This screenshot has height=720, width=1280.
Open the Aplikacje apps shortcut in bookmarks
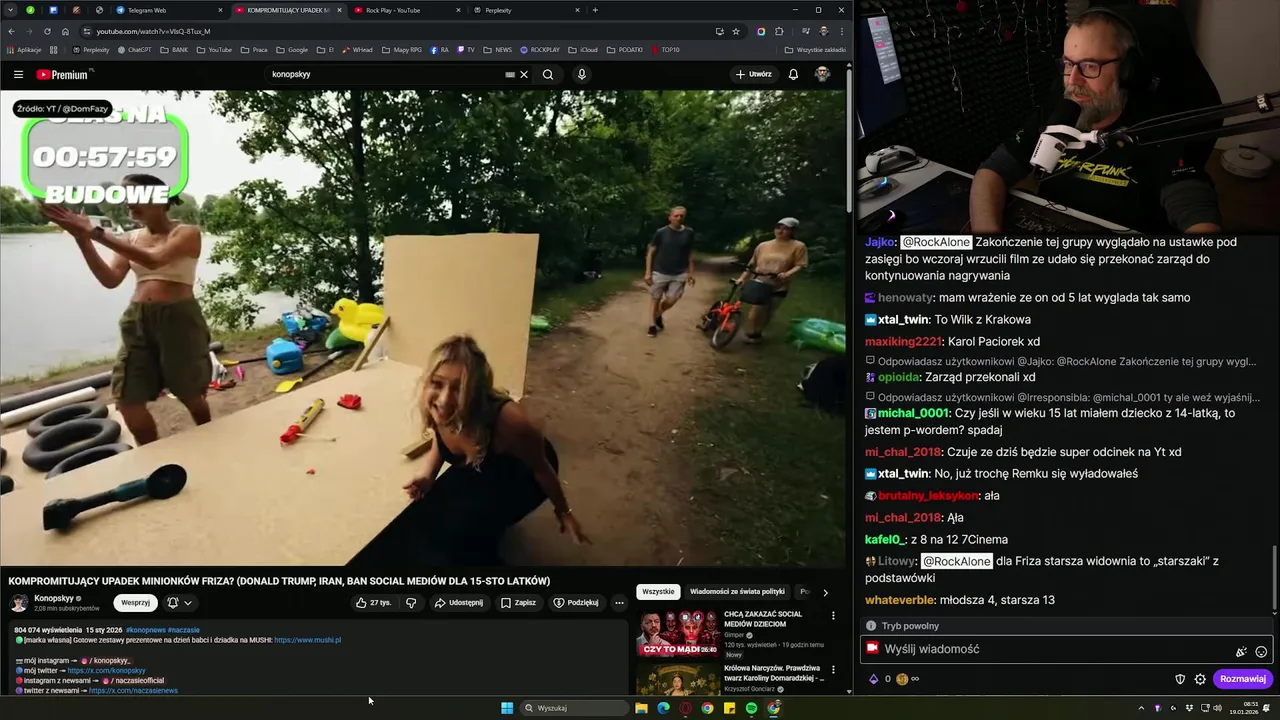tap(24, 49)
